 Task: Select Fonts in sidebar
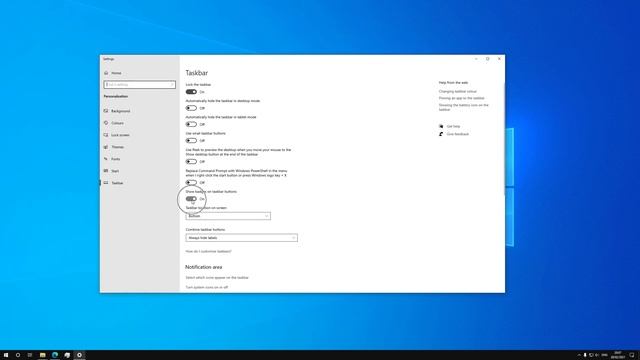tap(116, 159)
